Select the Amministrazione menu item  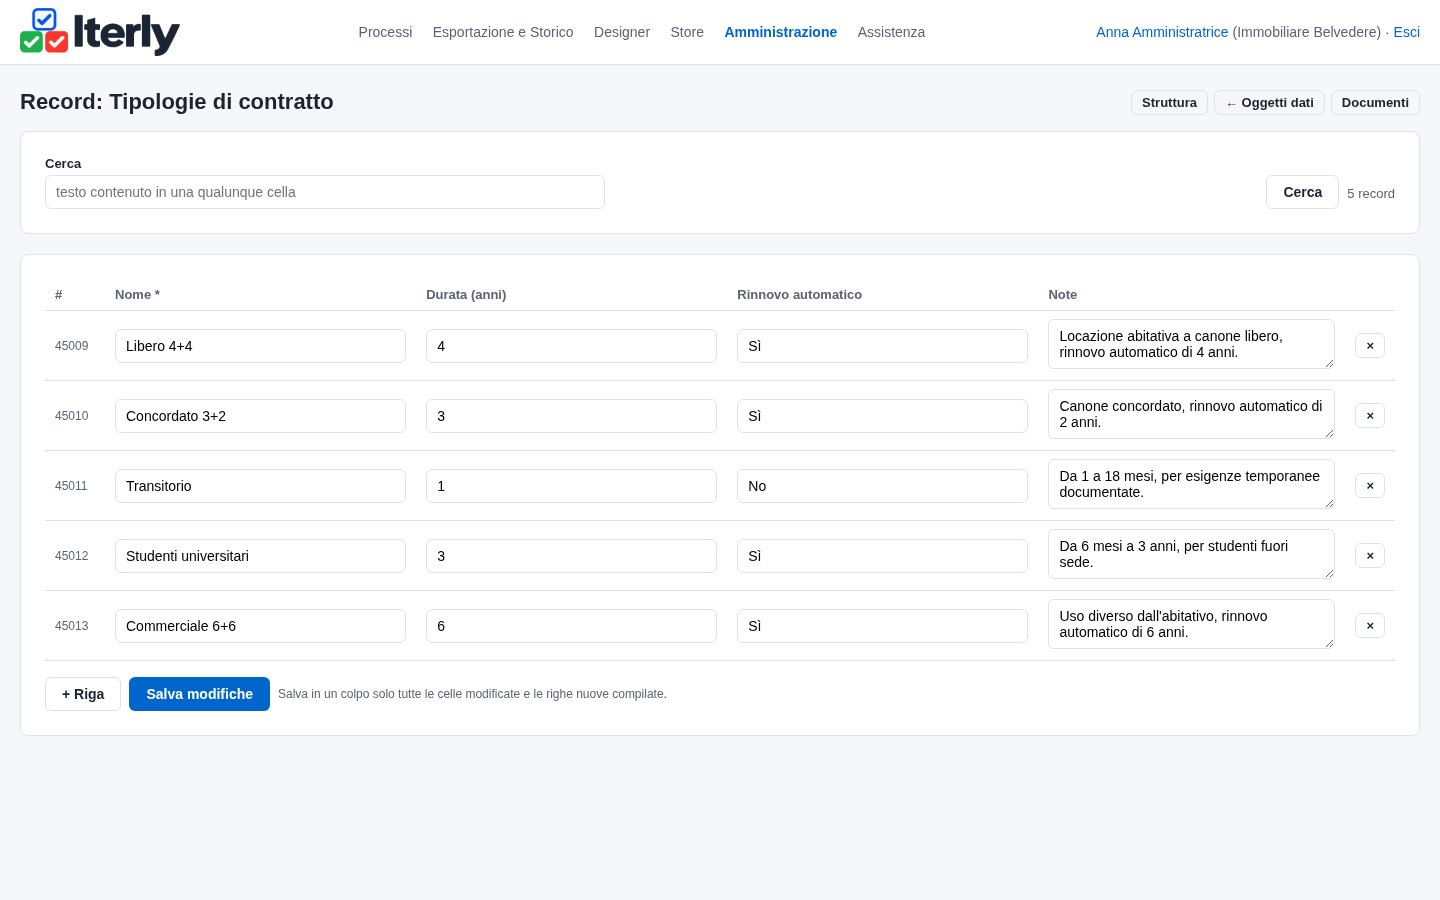780,32
